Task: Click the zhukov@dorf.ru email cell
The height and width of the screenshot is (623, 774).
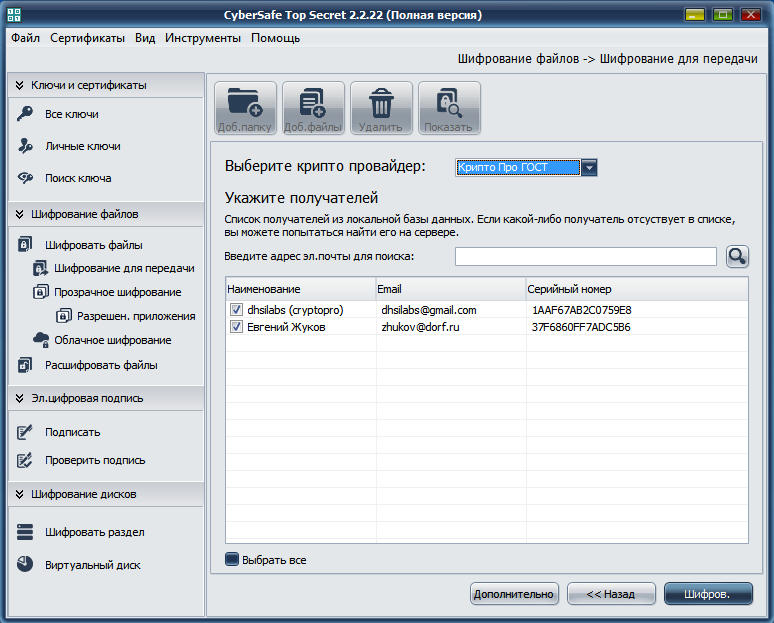Action: pyautogui.click(x=420, y=327)
